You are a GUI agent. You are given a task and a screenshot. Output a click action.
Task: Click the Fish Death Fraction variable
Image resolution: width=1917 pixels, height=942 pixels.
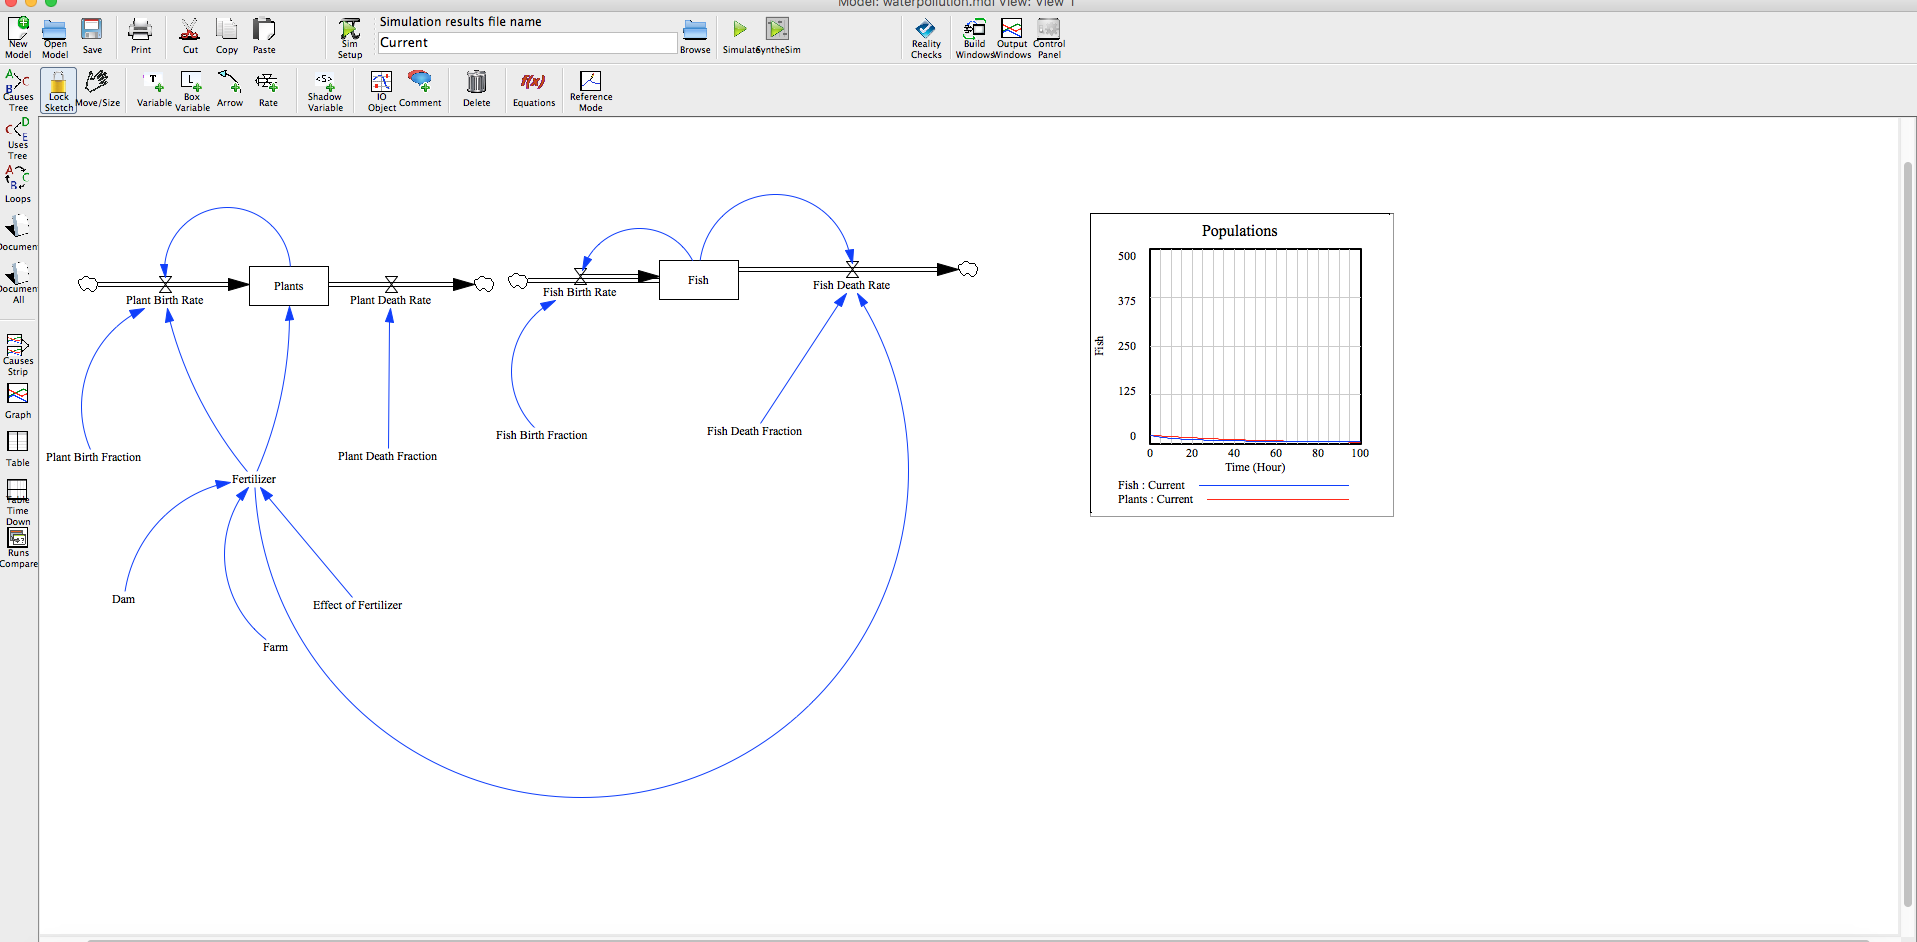point(755,431)
